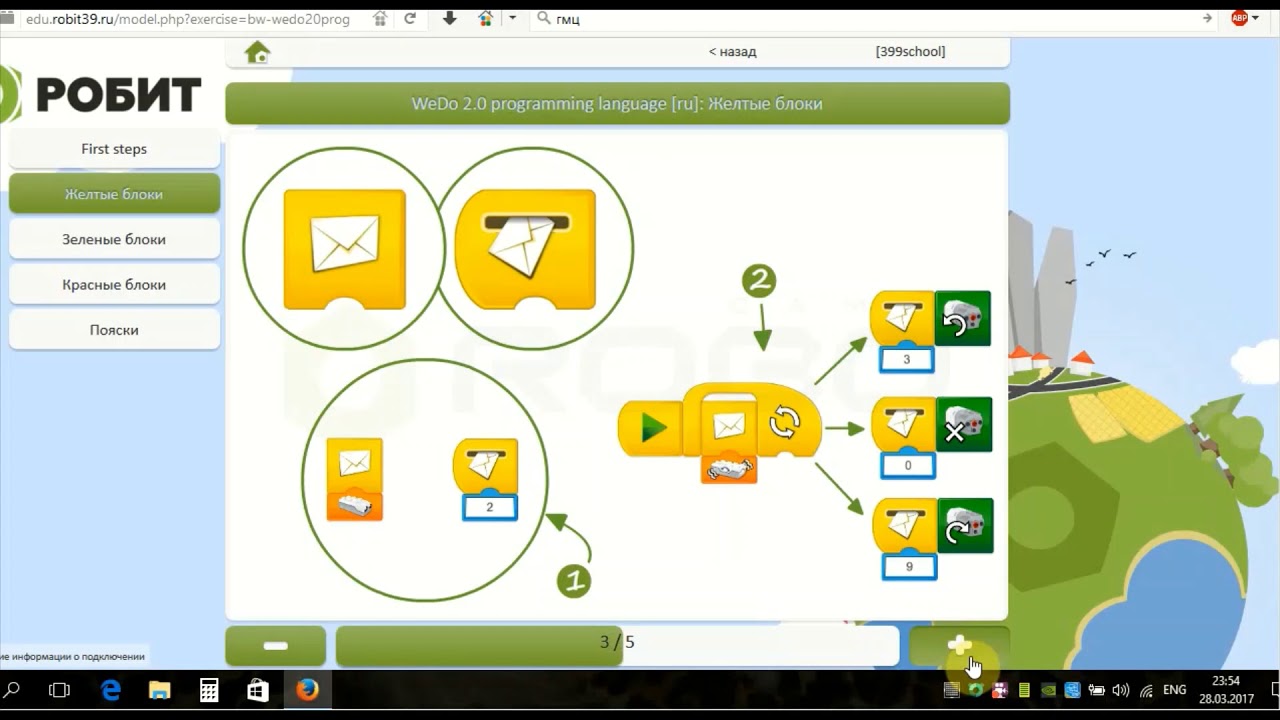This screenshot has height=720, width=1280.
Task: Click the value field showing 3
Action: [x=906, y=359]
